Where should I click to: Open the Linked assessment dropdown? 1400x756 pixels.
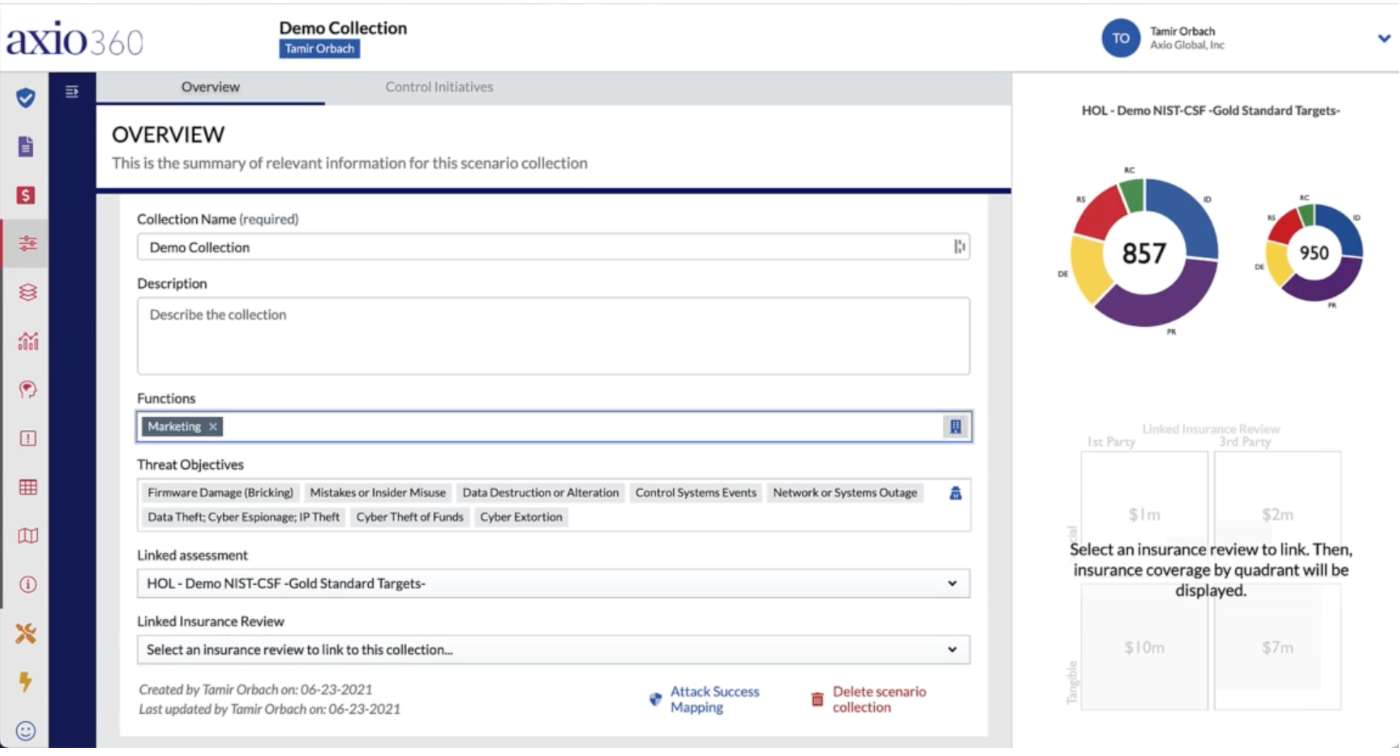tap(553, 583)
